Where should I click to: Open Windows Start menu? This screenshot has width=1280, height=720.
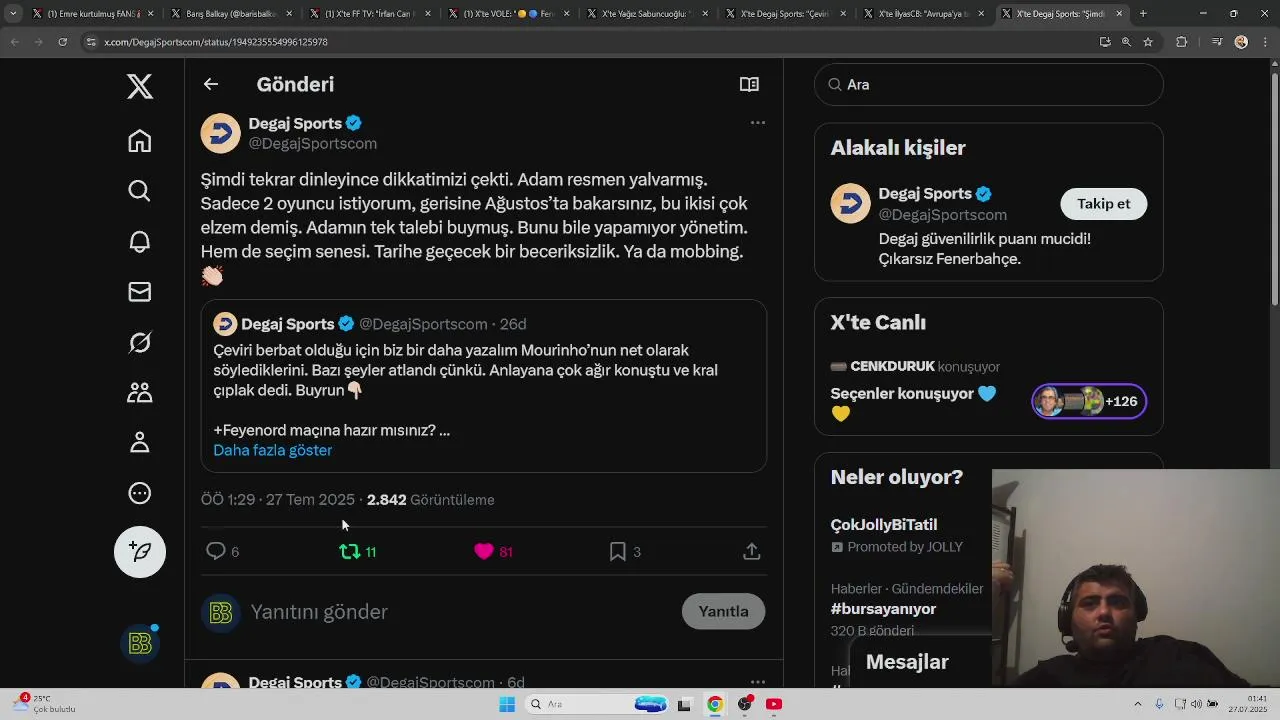507,704
